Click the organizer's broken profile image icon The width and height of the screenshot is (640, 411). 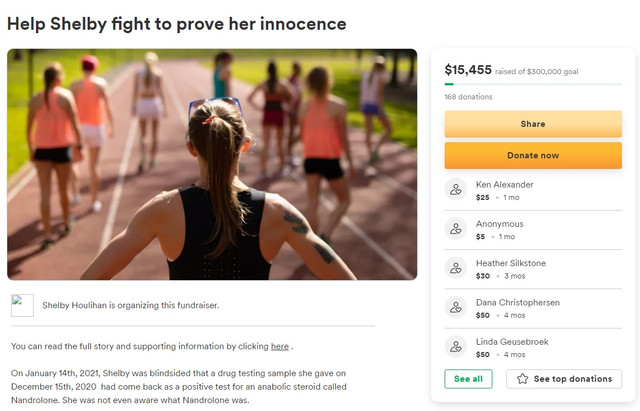click(22, 305)
